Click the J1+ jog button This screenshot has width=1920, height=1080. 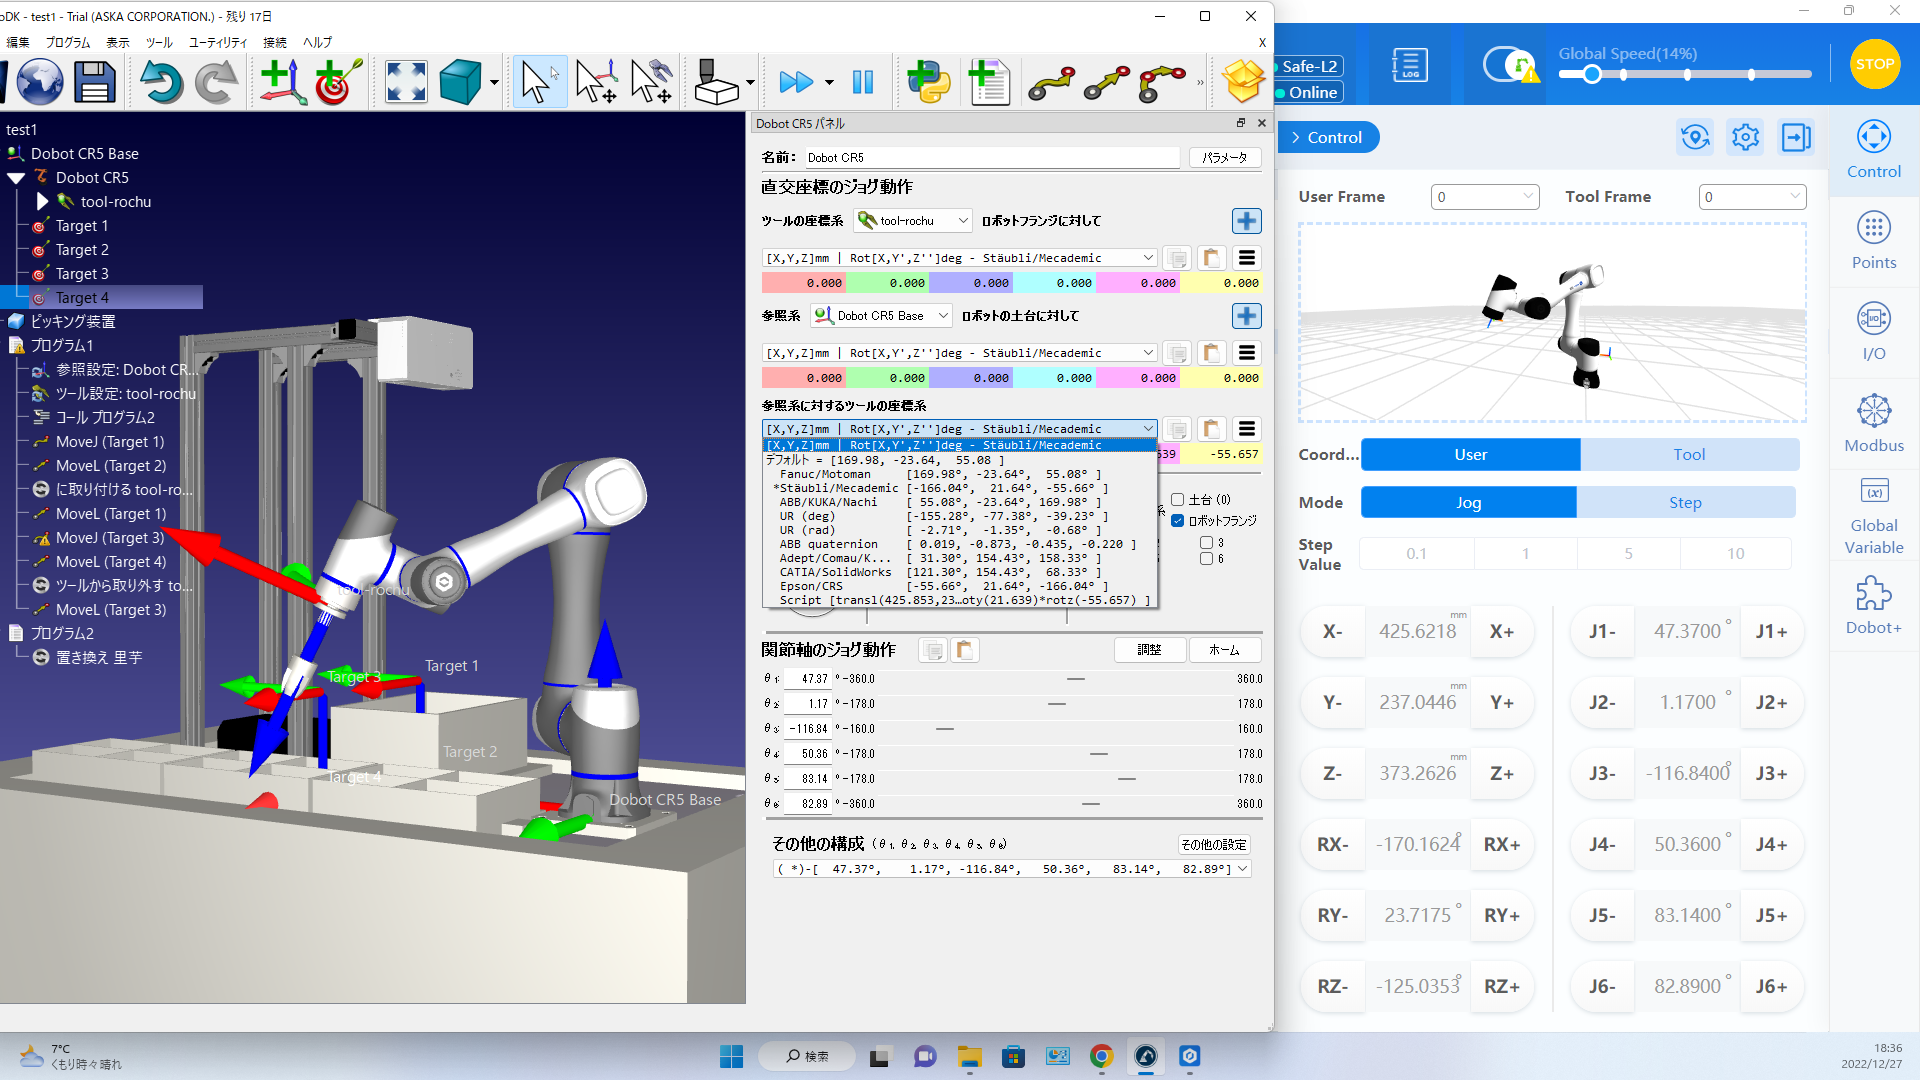[x=1771, y=632]
